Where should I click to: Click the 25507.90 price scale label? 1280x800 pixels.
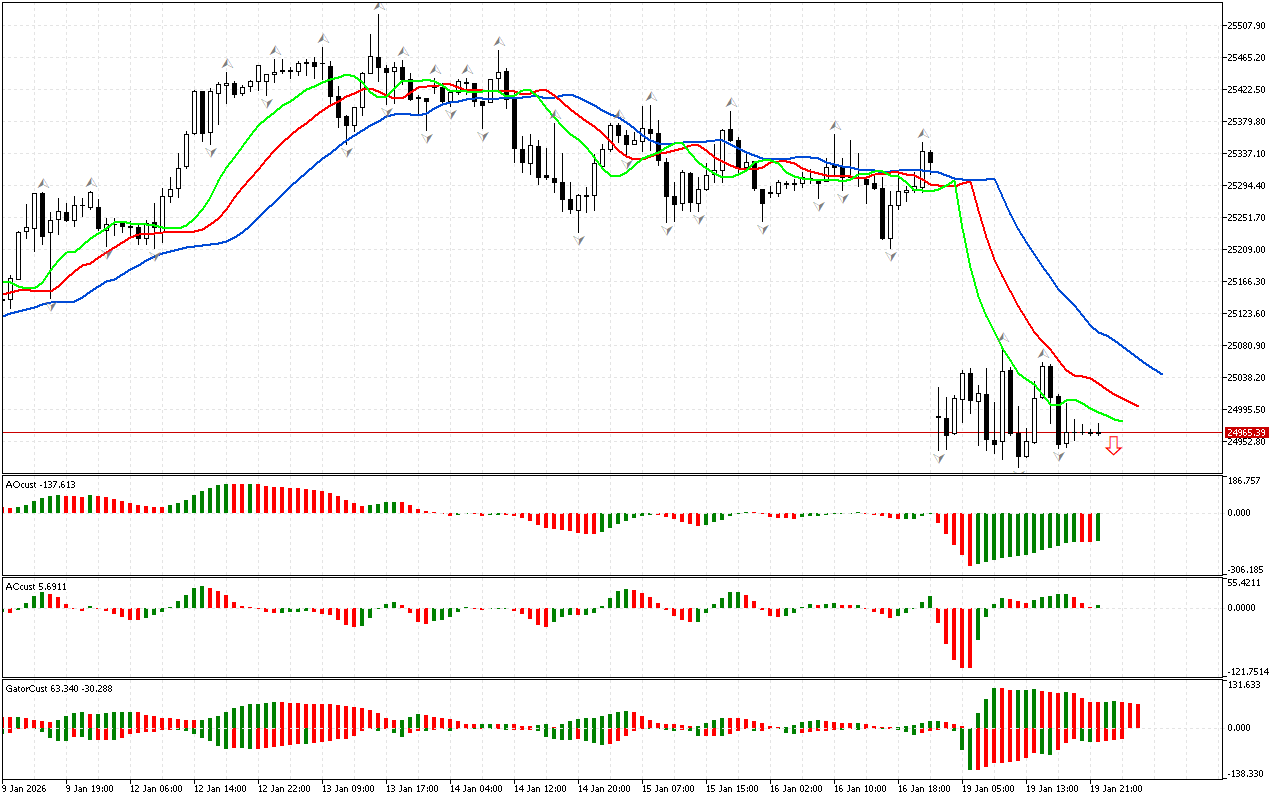tap(1246, 25)
